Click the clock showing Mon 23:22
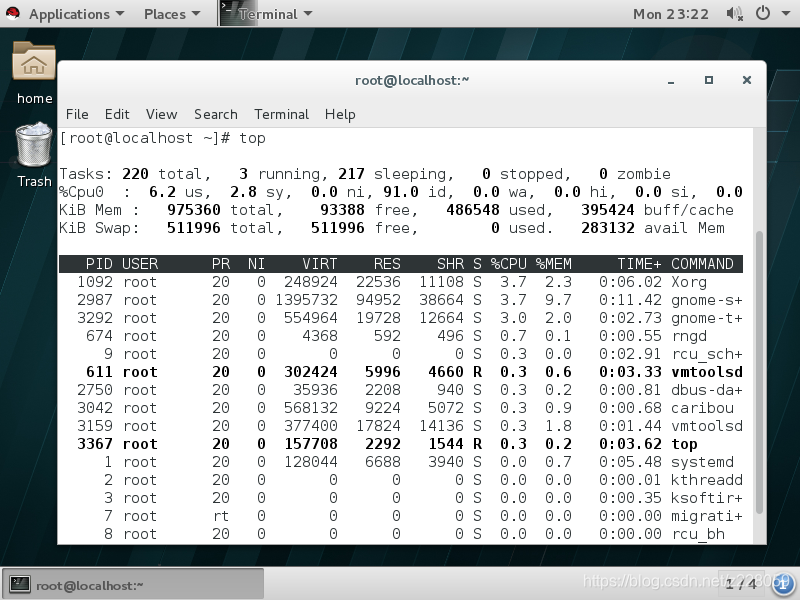 [x=671, y=14]
